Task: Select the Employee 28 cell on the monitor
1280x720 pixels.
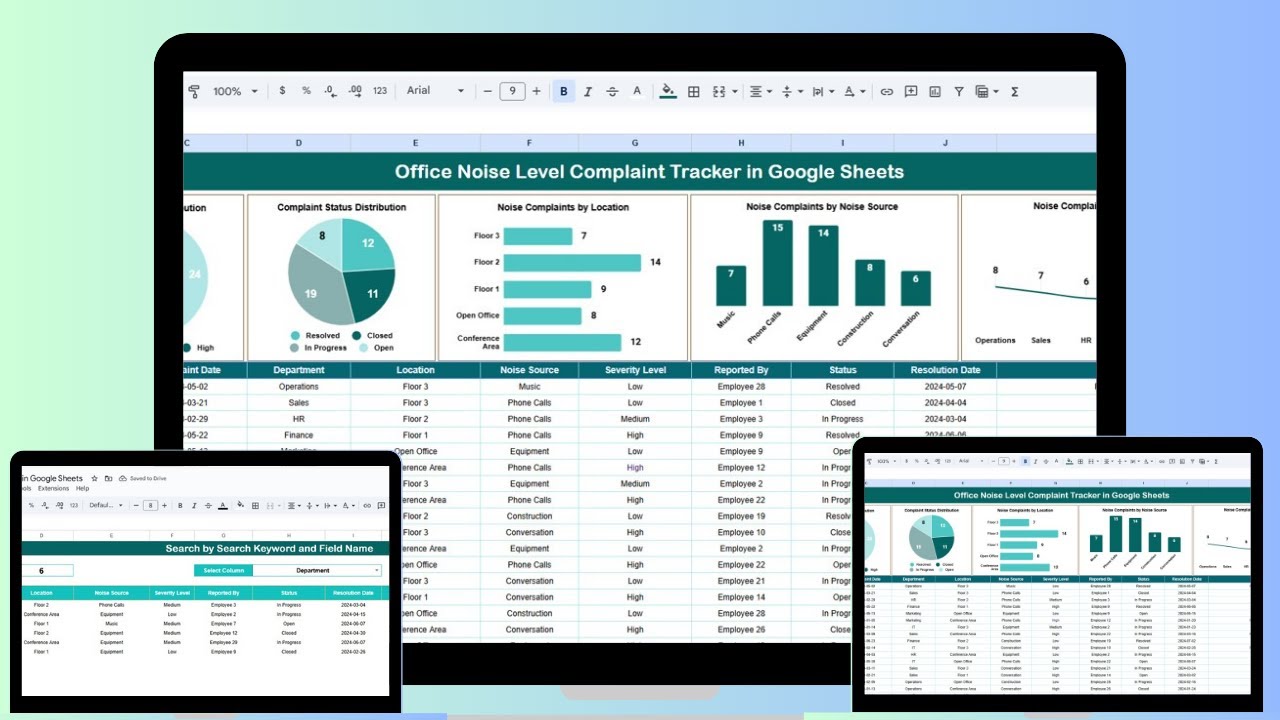Action: point(741,386)
